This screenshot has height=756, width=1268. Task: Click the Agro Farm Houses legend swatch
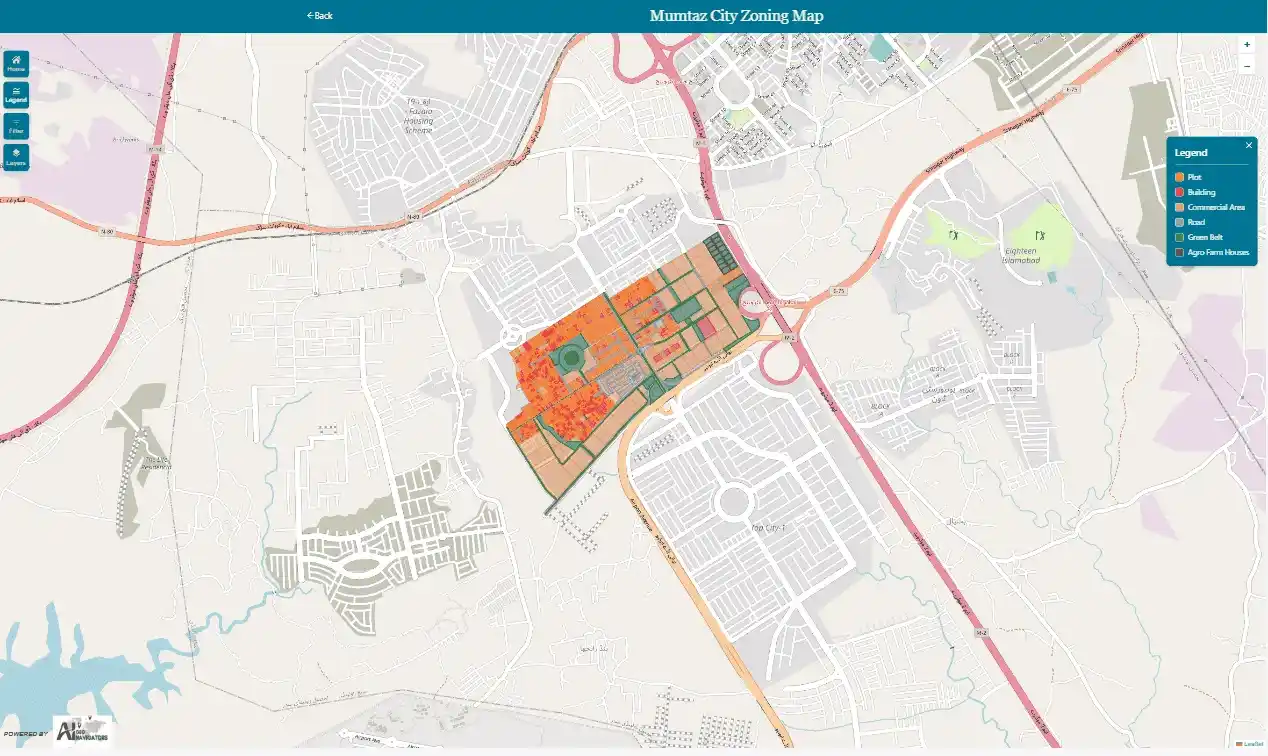click(x=1180, y=253)
